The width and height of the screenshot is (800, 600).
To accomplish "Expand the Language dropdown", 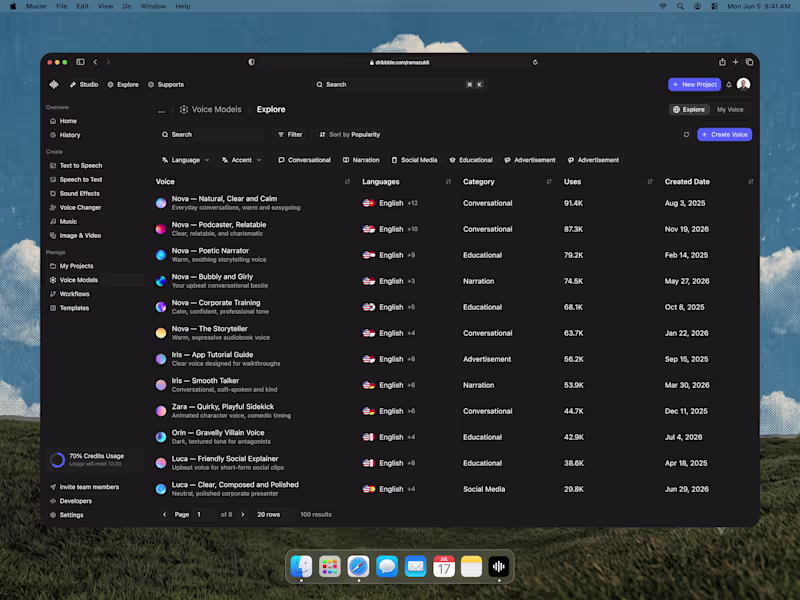I will [186, 160].
